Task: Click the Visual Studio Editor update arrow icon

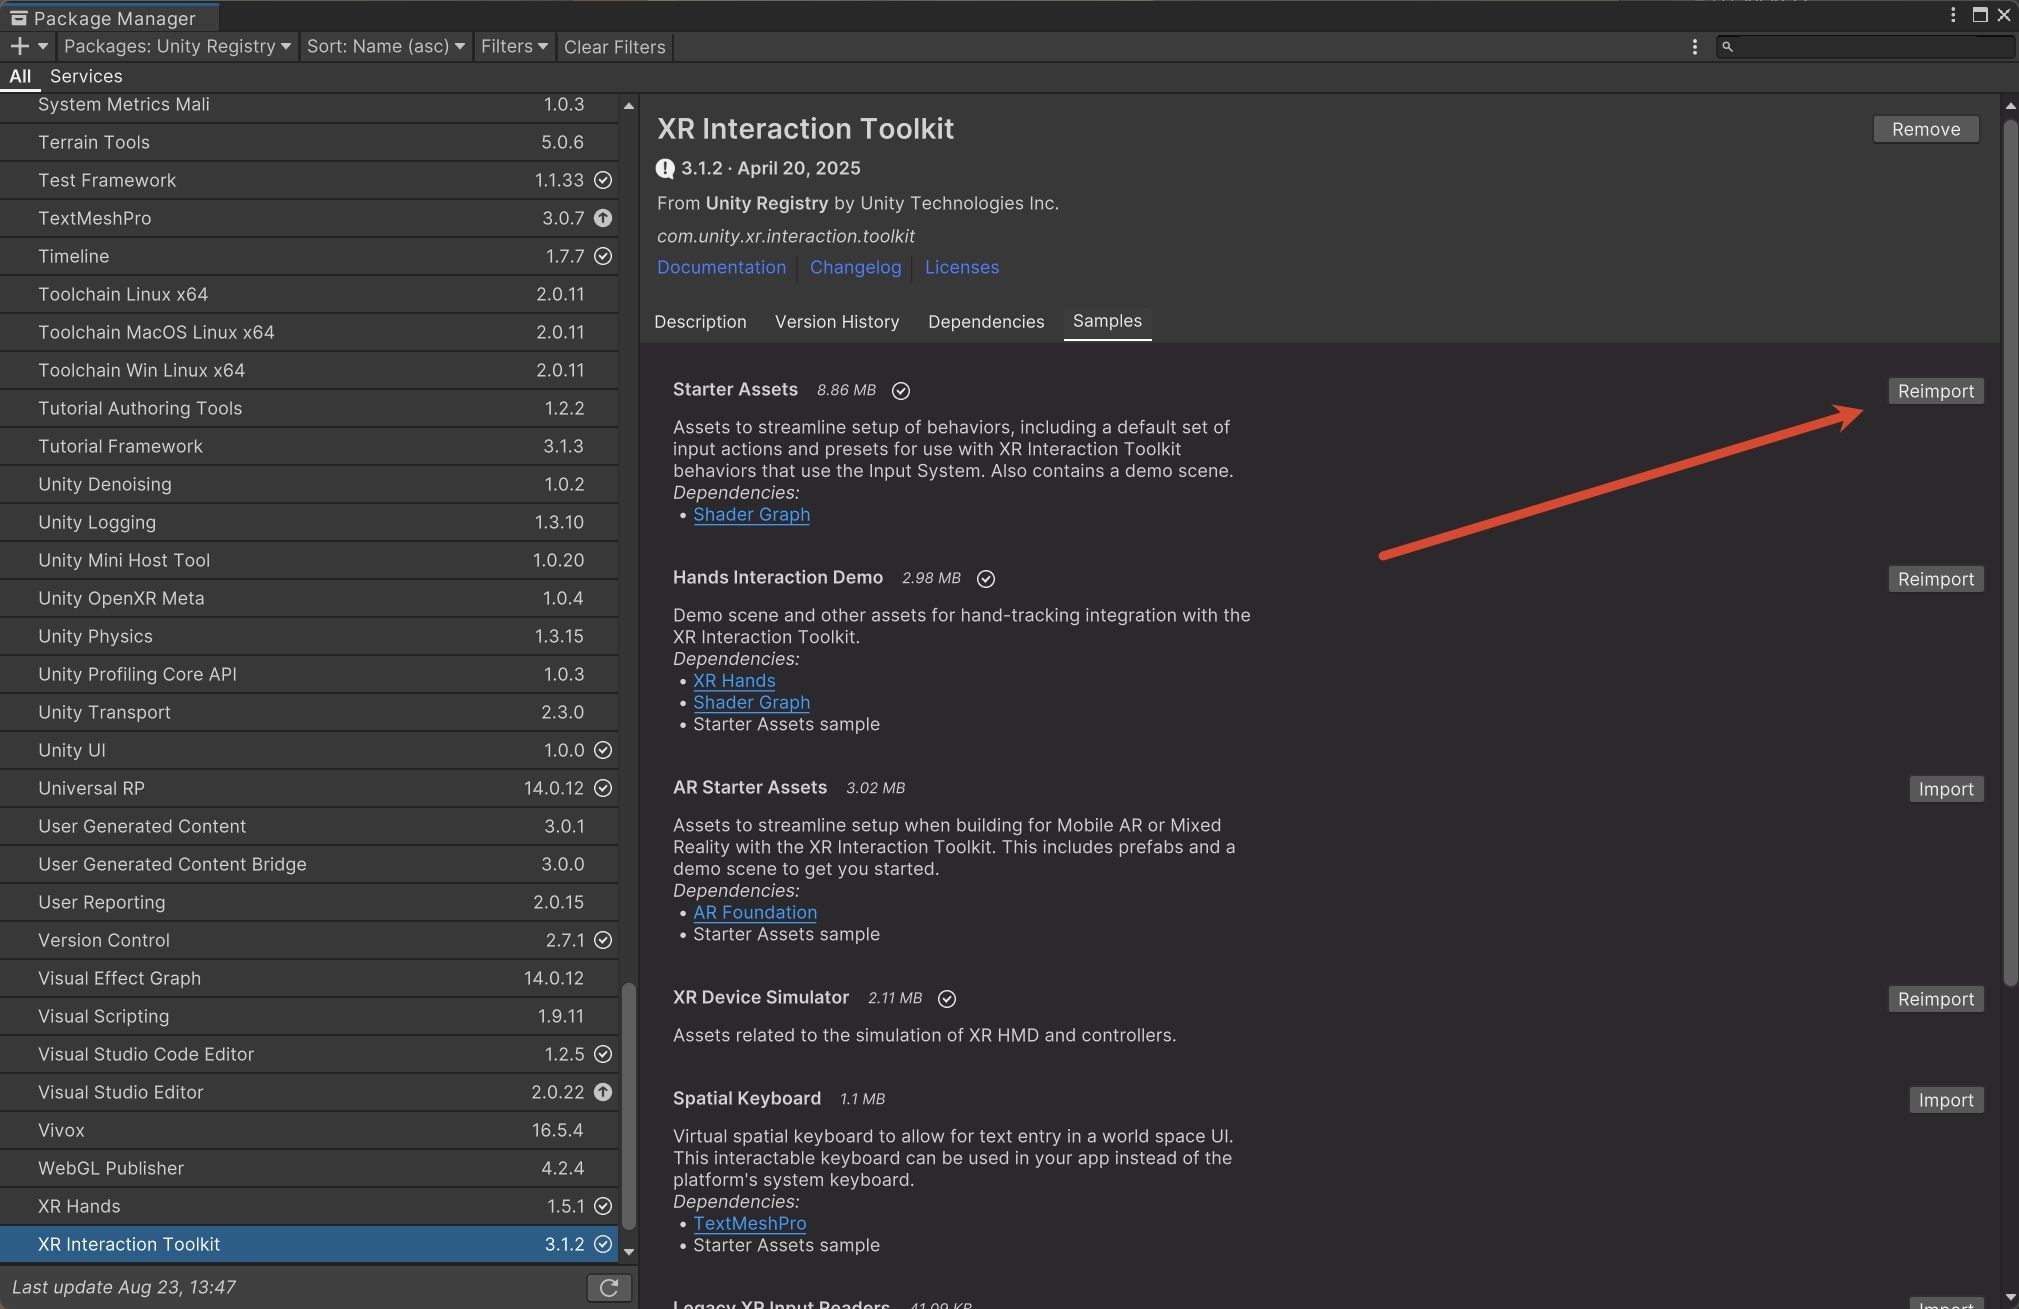Action: 603,1092
